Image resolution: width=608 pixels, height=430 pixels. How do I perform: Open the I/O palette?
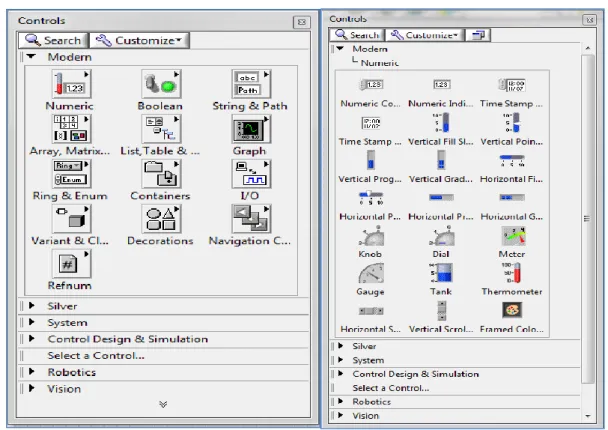click(x=251, y=174)
